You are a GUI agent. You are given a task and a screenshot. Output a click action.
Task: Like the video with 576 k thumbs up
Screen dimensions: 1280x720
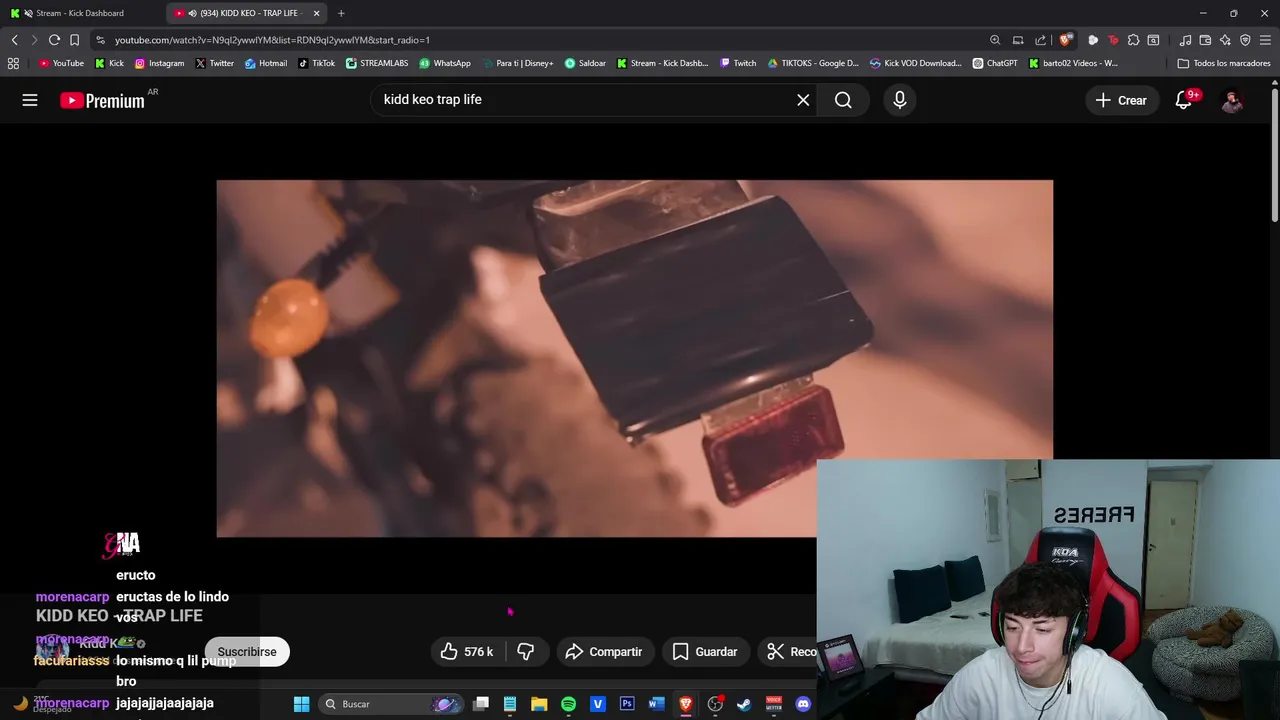click(x=467, y=652)
